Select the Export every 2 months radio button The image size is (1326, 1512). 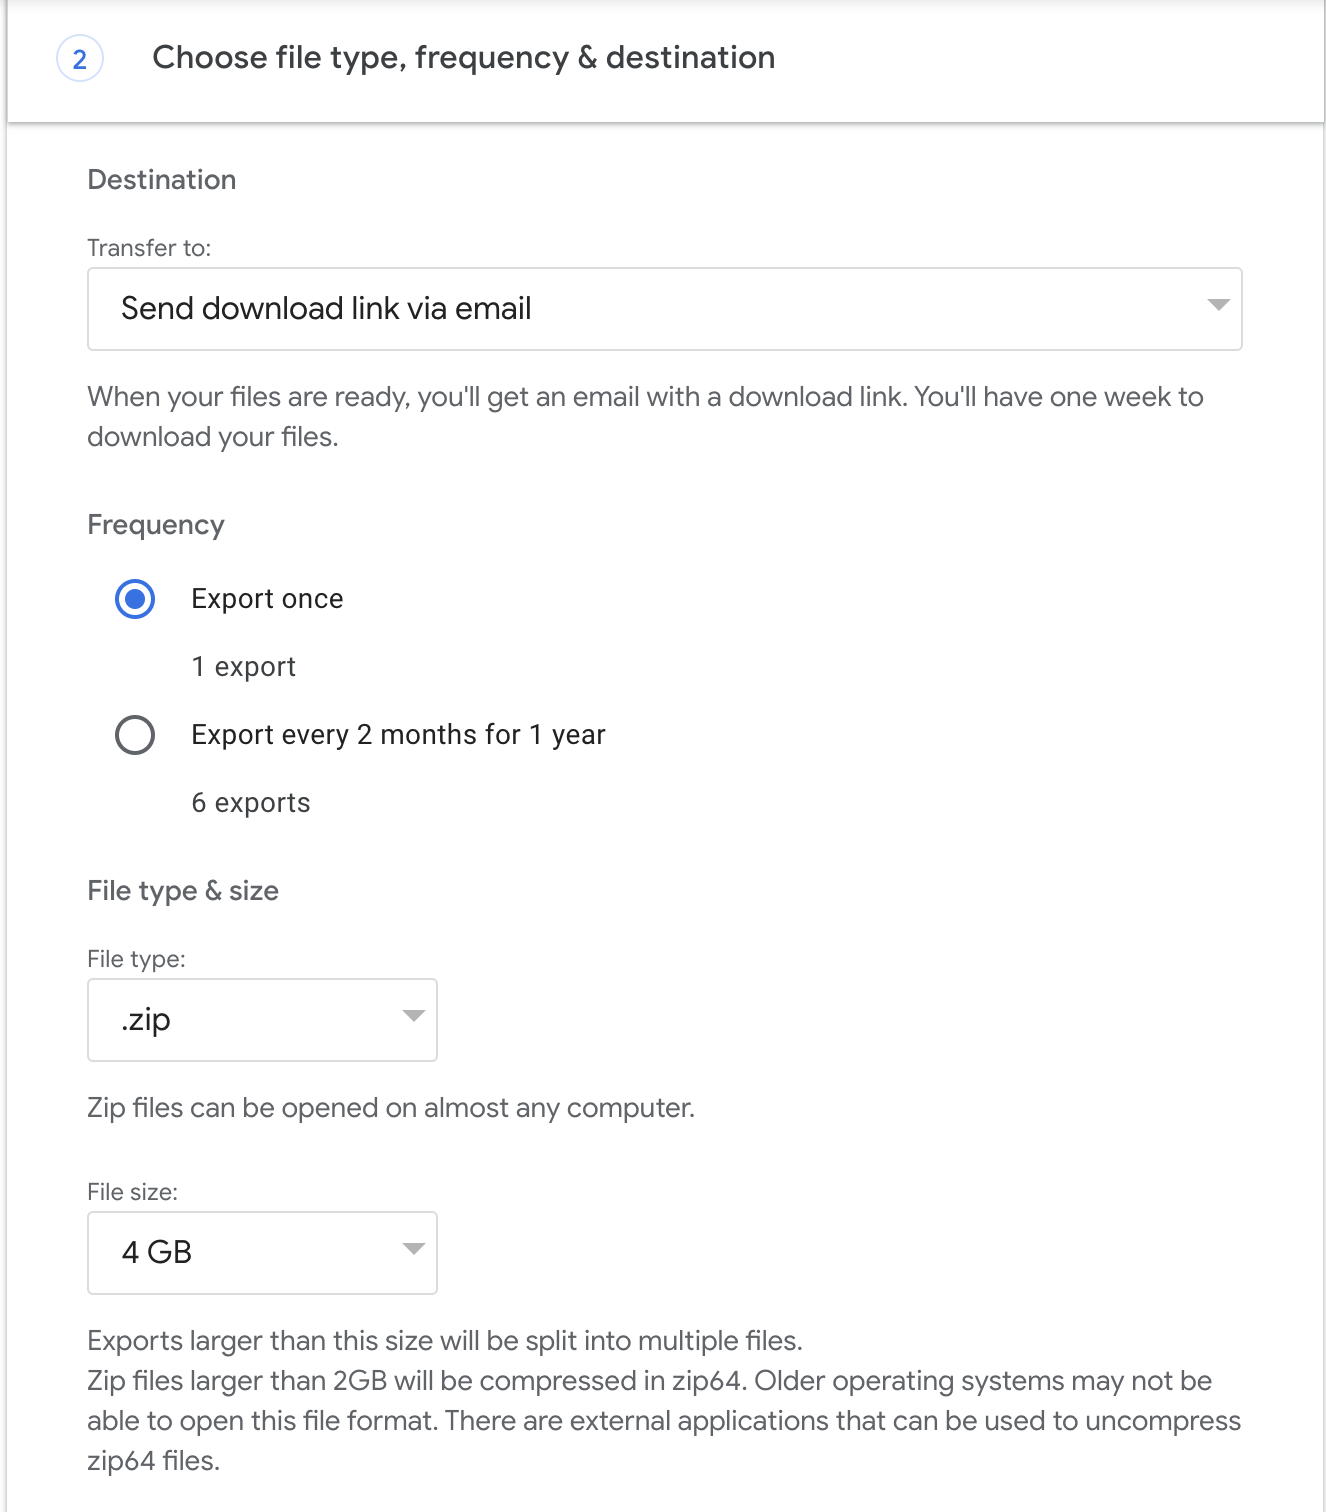pos(135,735)
